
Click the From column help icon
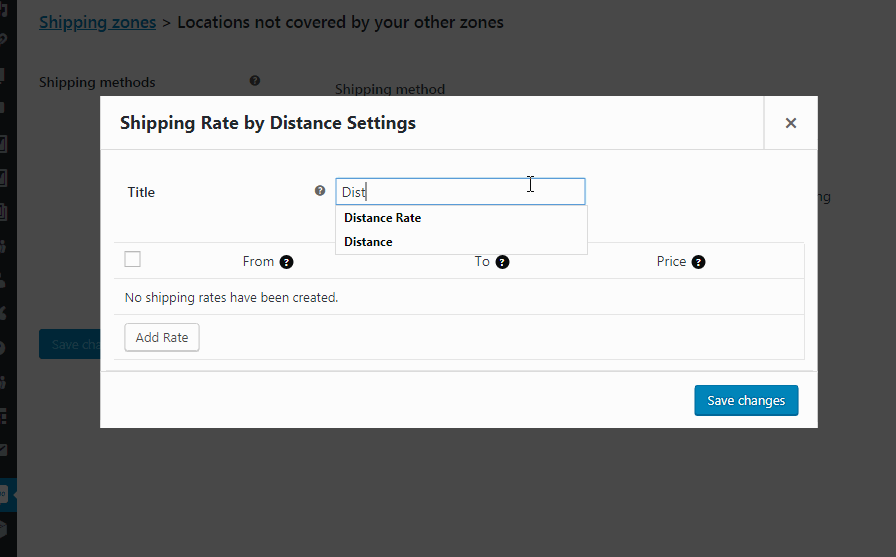click(x=286, y=262)
